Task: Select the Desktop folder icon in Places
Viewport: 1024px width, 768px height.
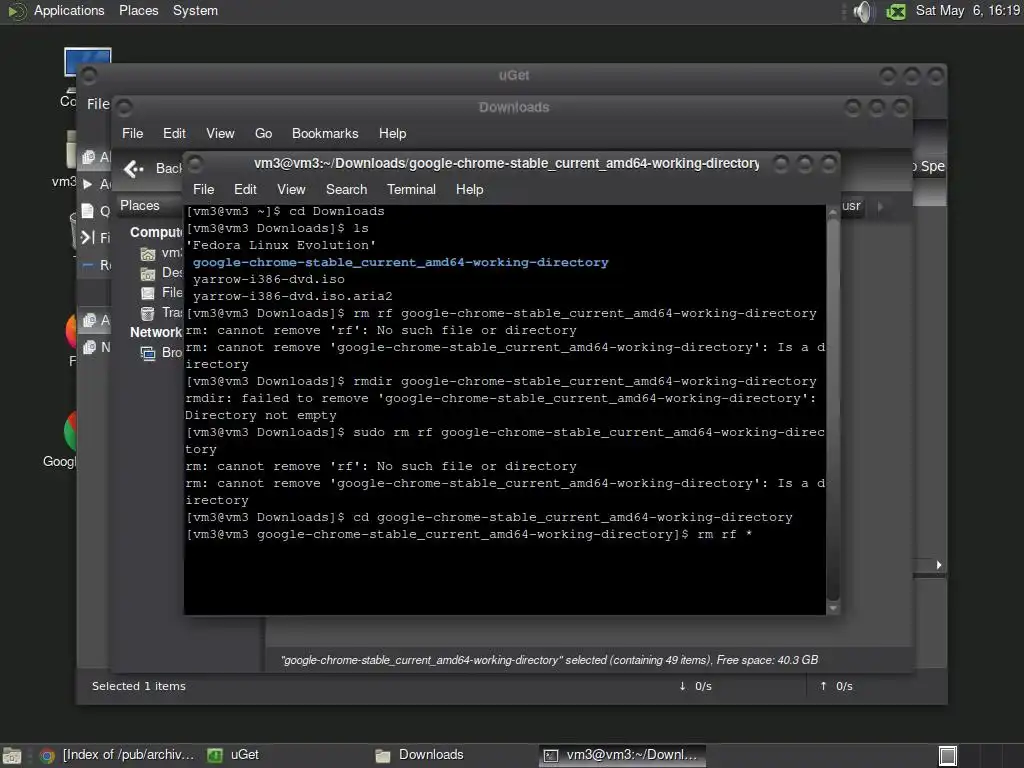Action: pos(148,273)
